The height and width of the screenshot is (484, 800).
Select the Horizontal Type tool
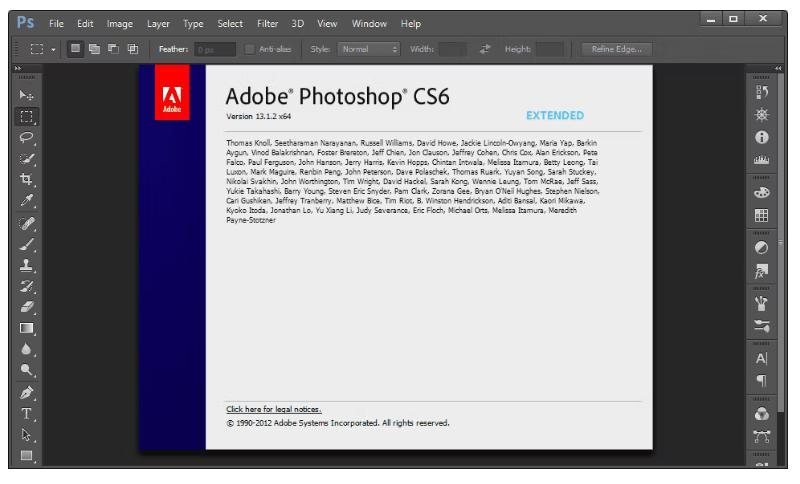[27, 414]
